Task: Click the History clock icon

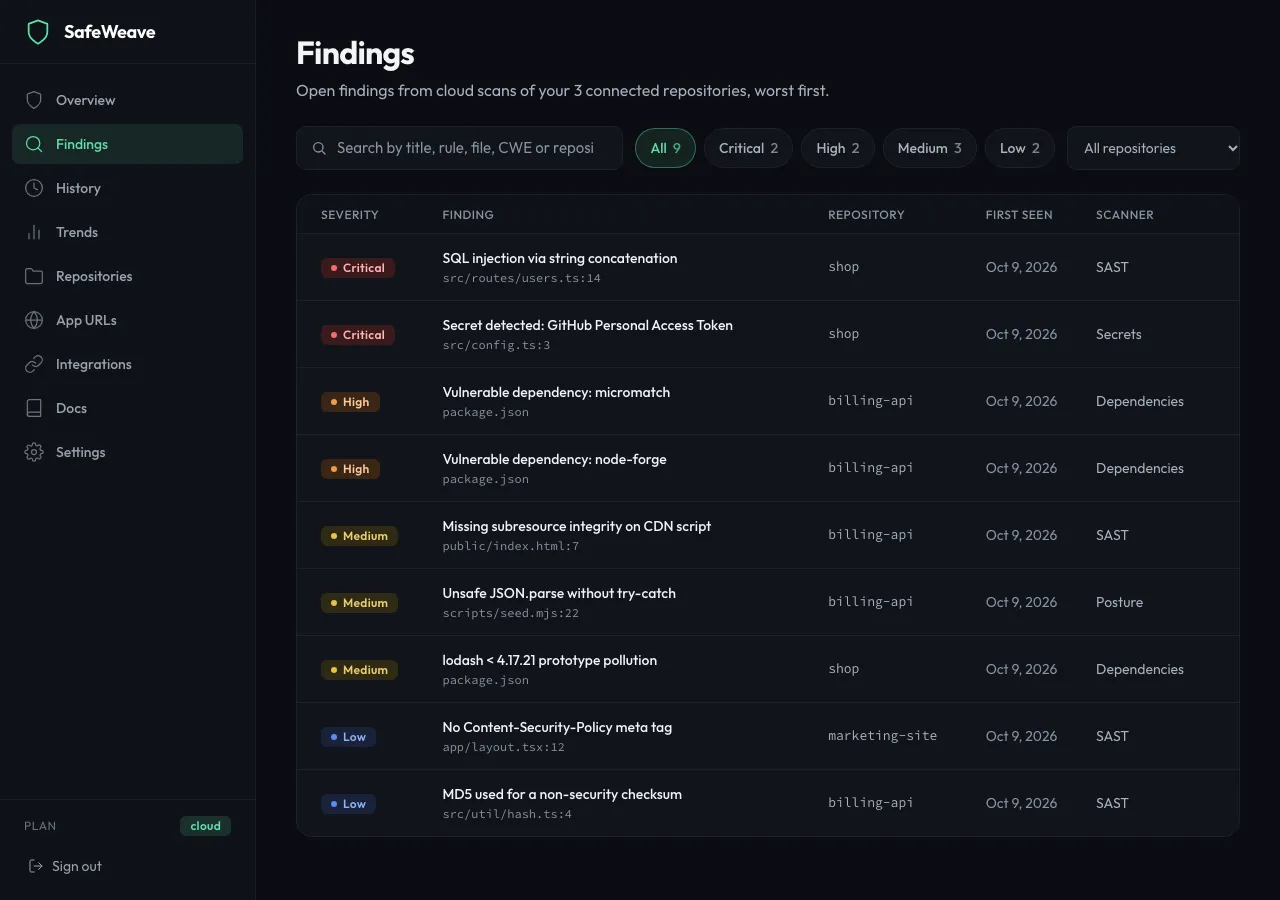Action: click(x=34, y=188)
